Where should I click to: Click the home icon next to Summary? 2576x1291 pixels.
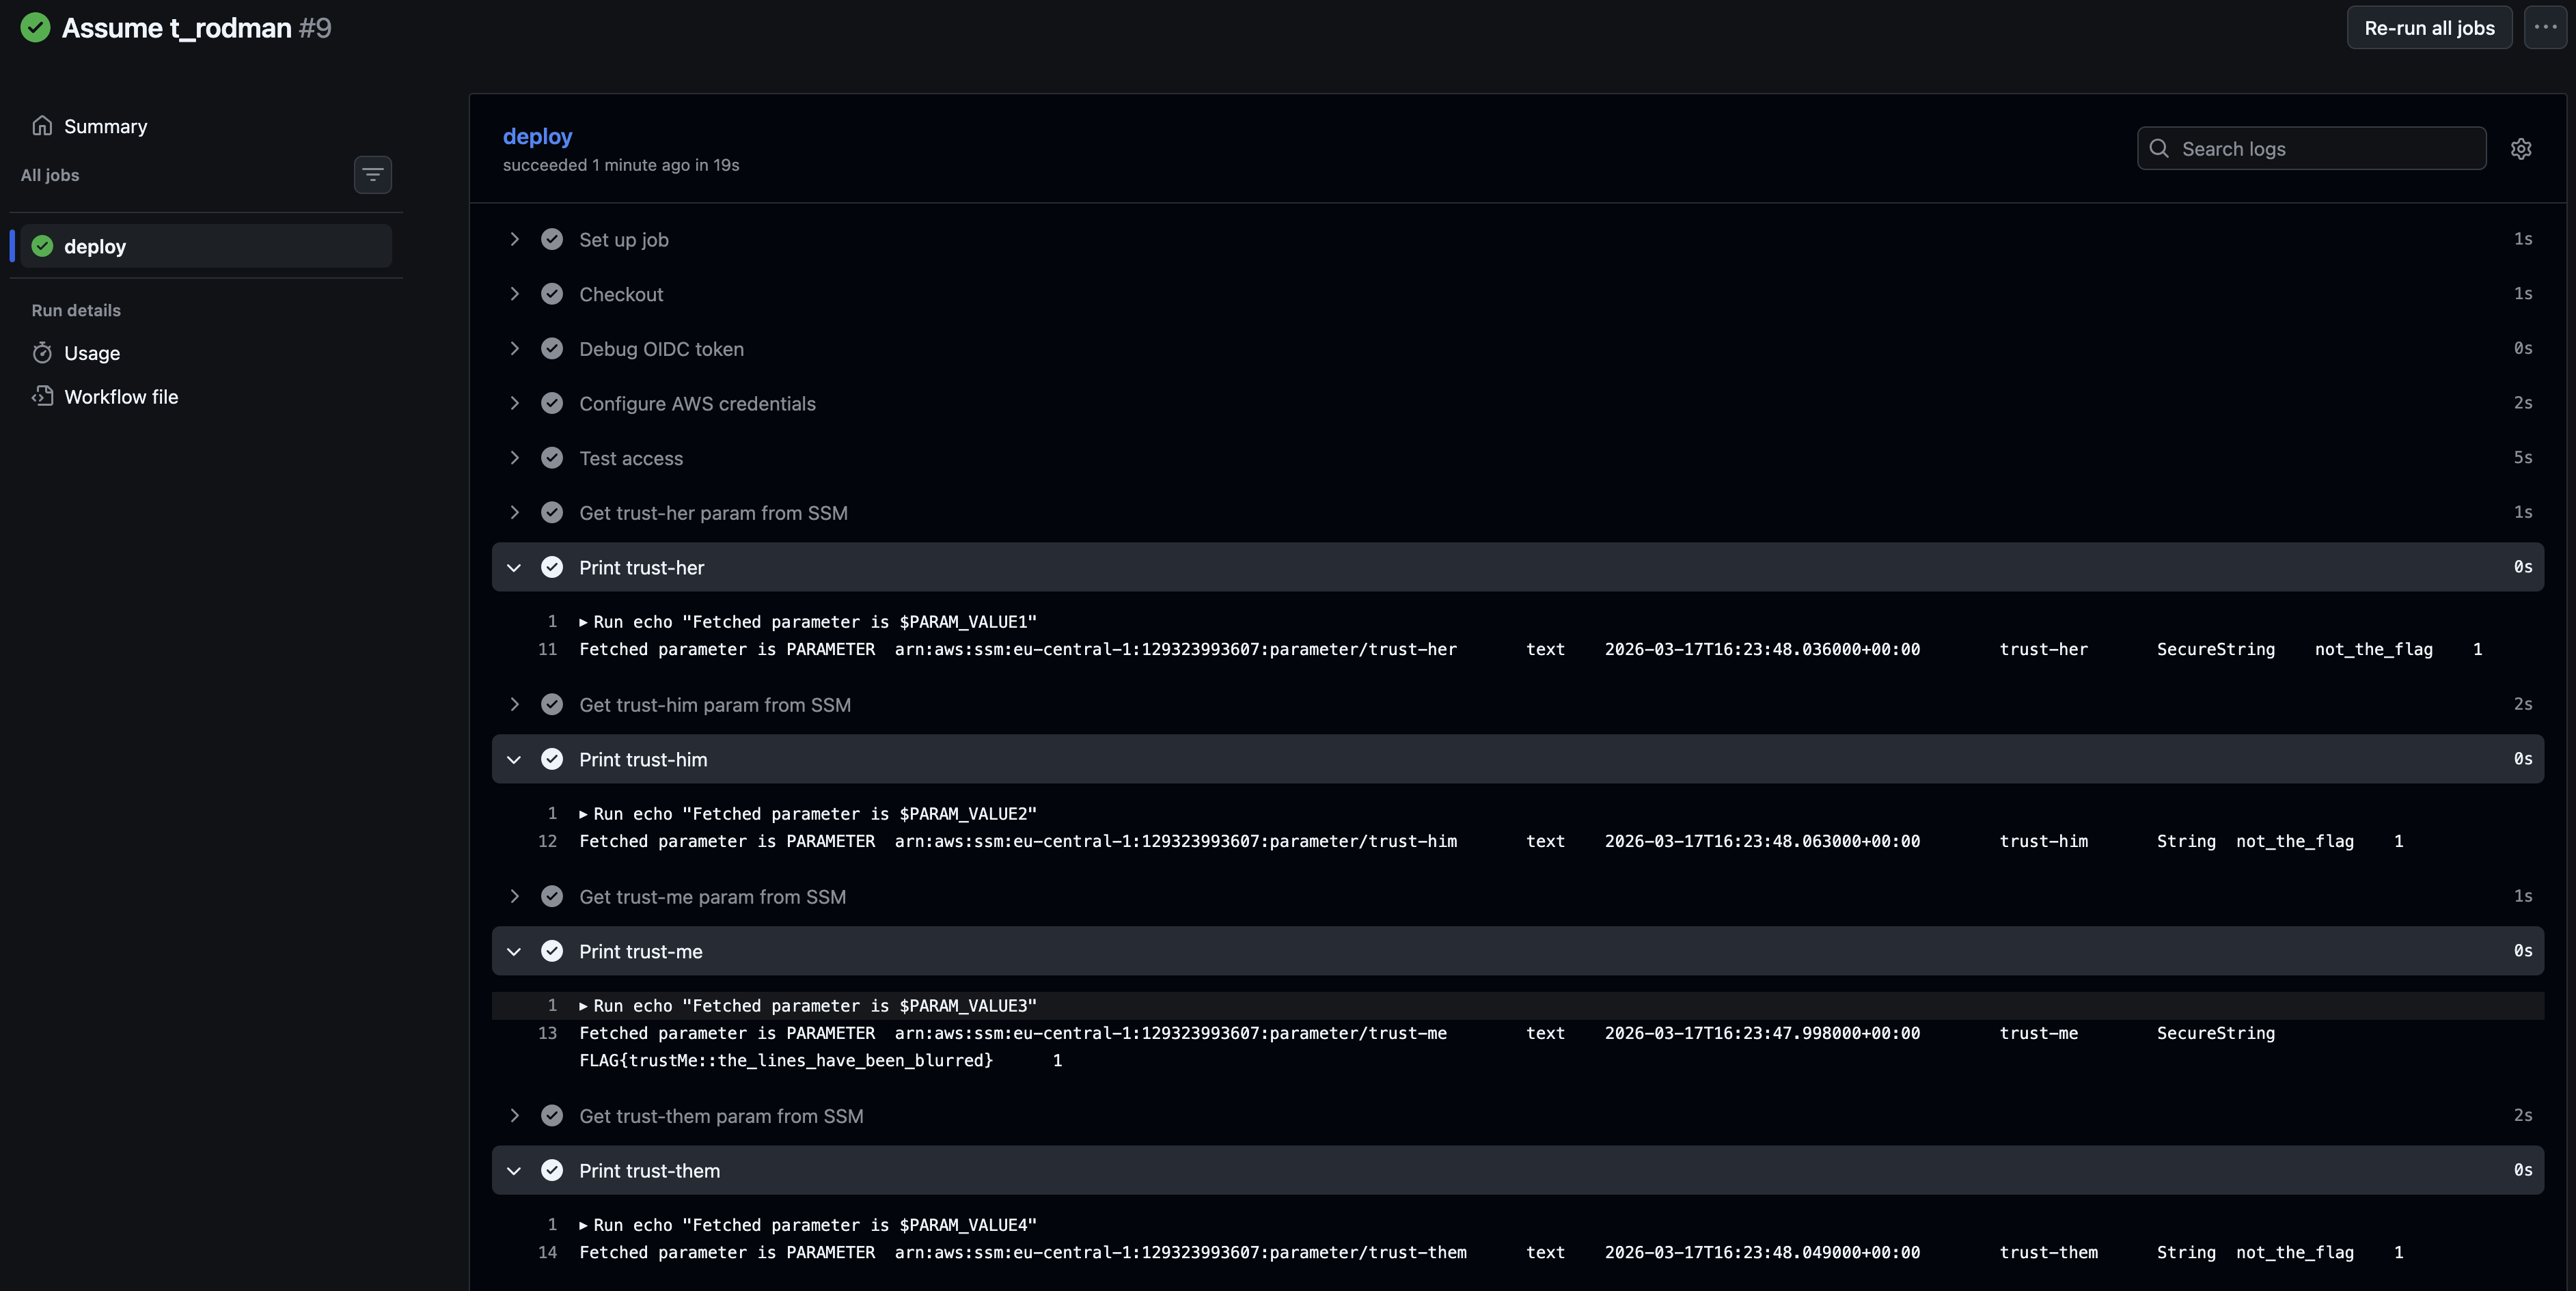43,125
